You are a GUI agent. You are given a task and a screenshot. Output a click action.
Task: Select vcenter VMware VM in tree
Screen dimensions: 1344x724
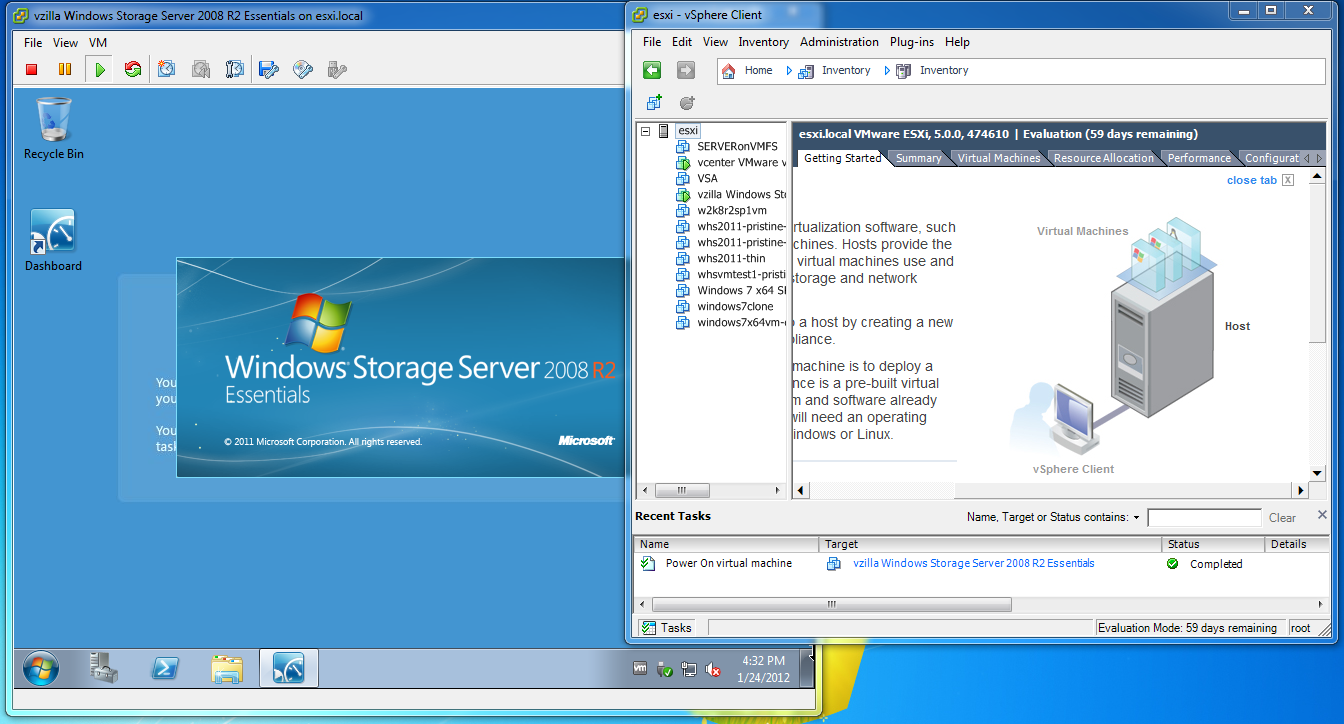[741, 163]
